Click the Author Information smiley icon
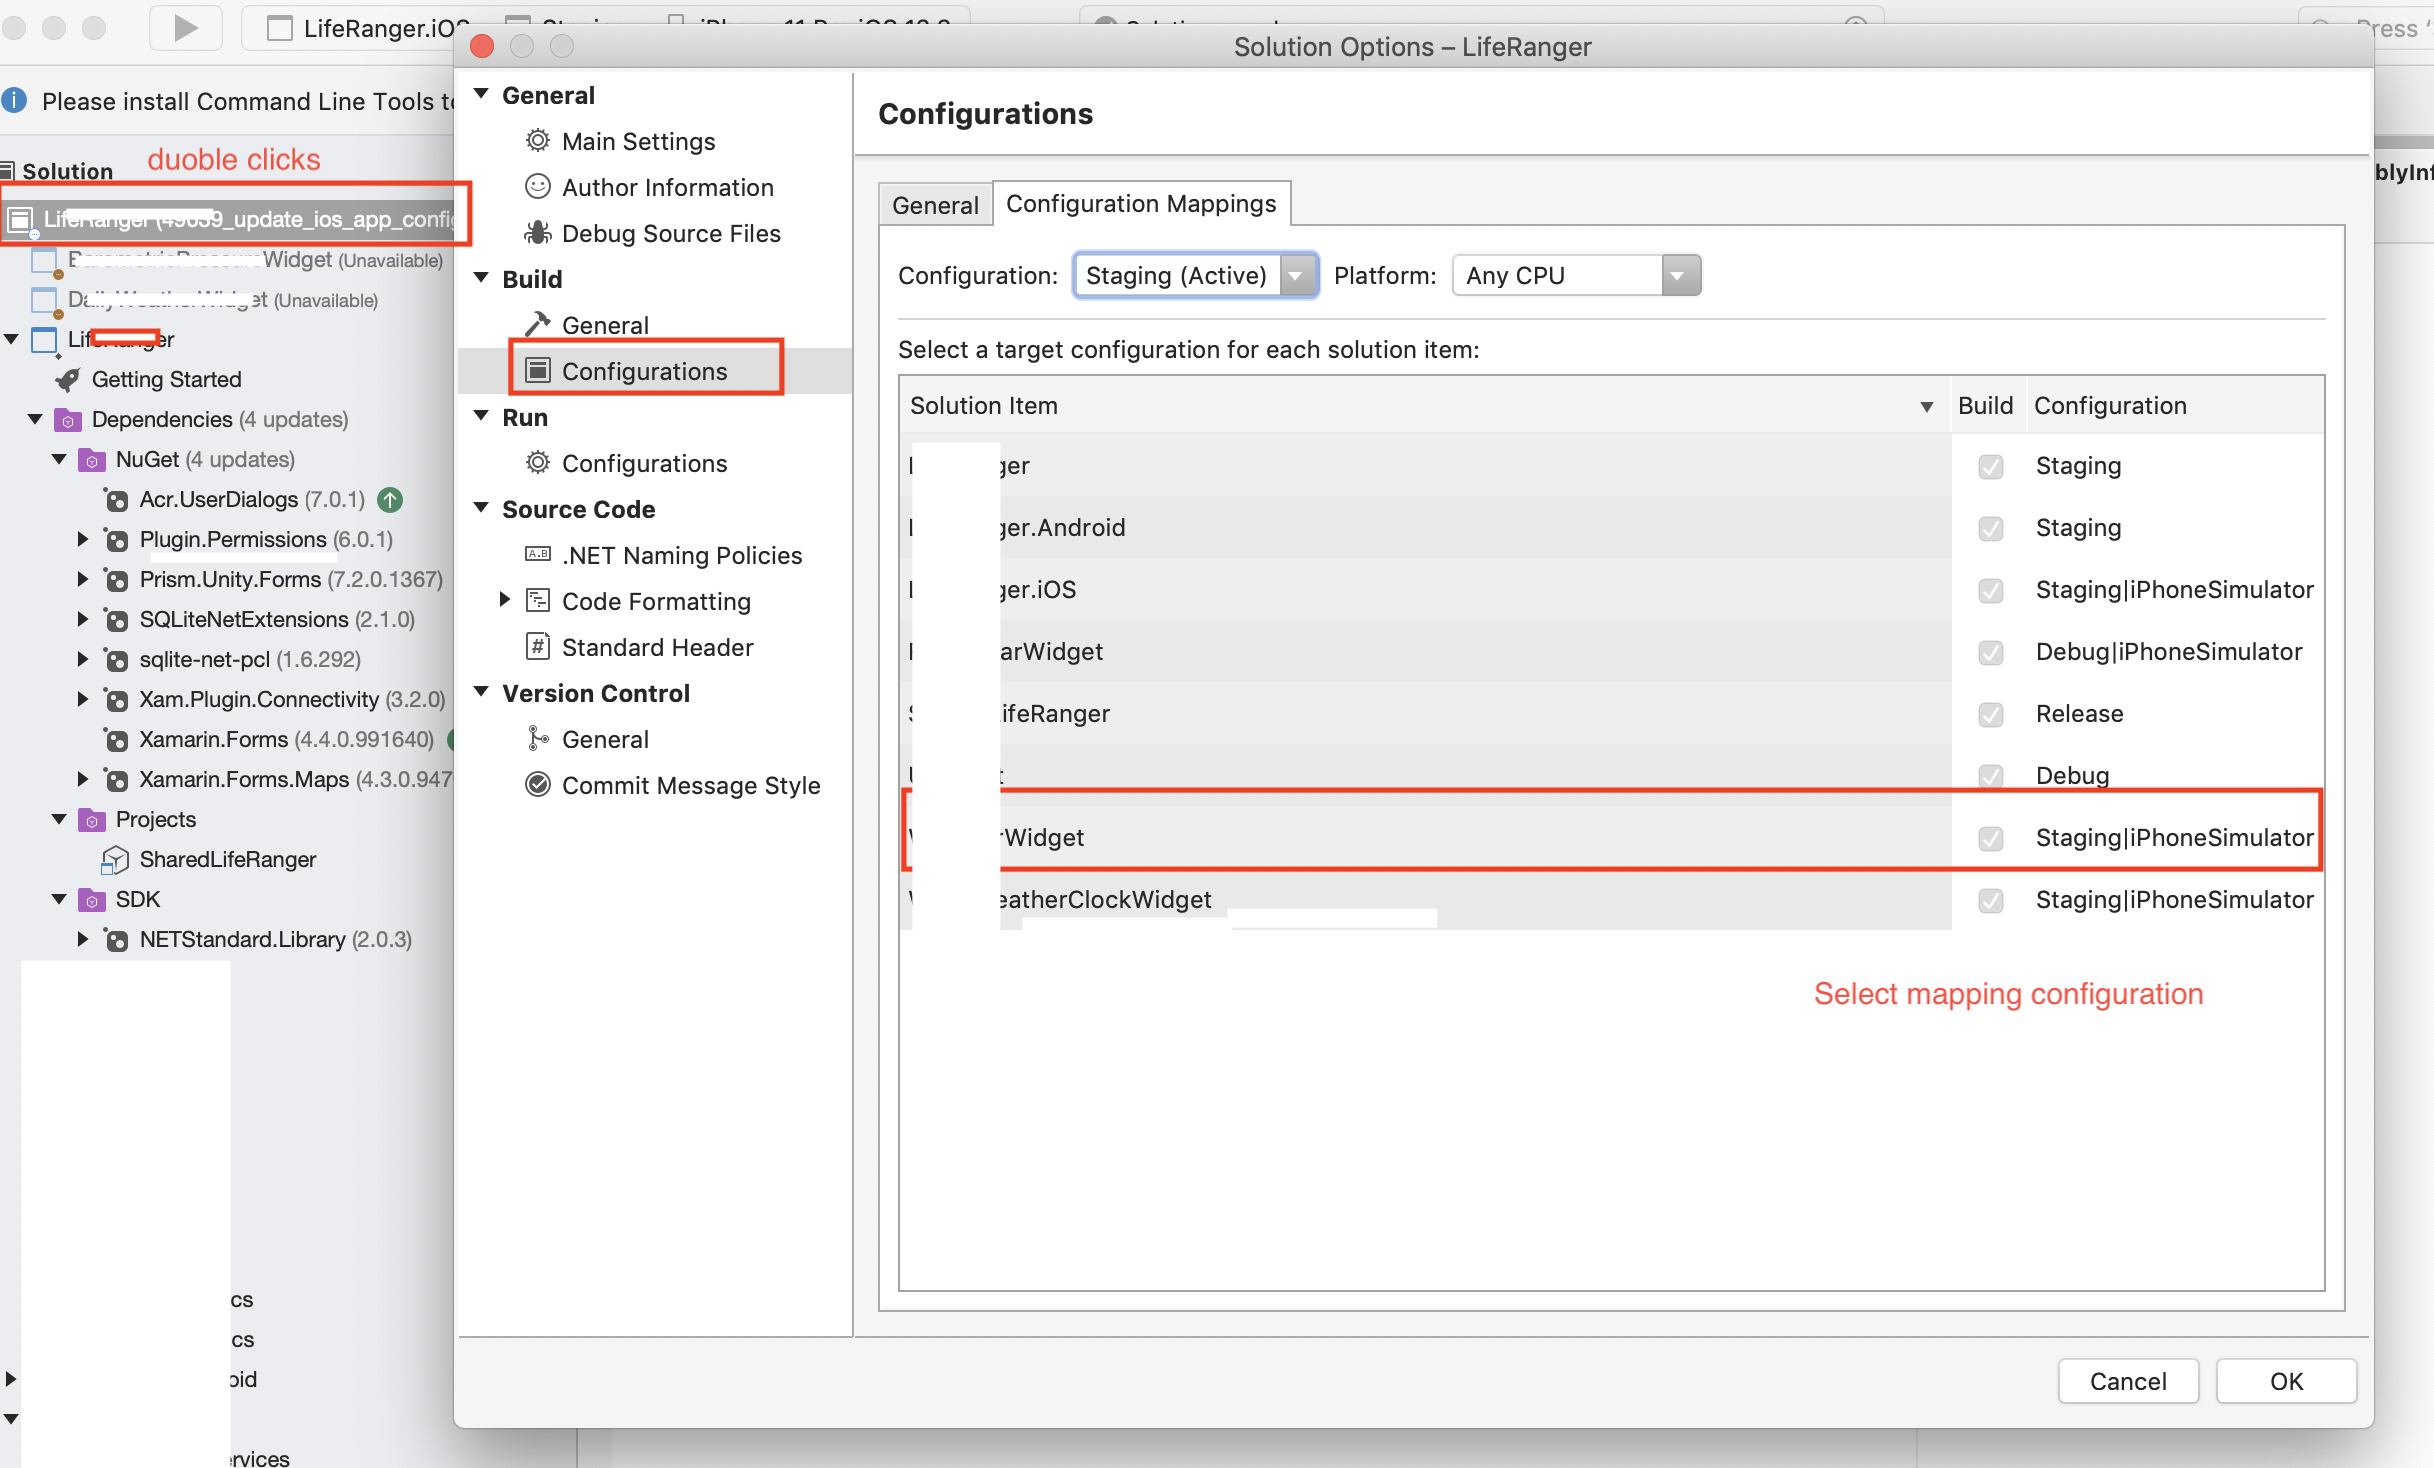Viewport: 2434px width, 1468px height. [538, 187]
